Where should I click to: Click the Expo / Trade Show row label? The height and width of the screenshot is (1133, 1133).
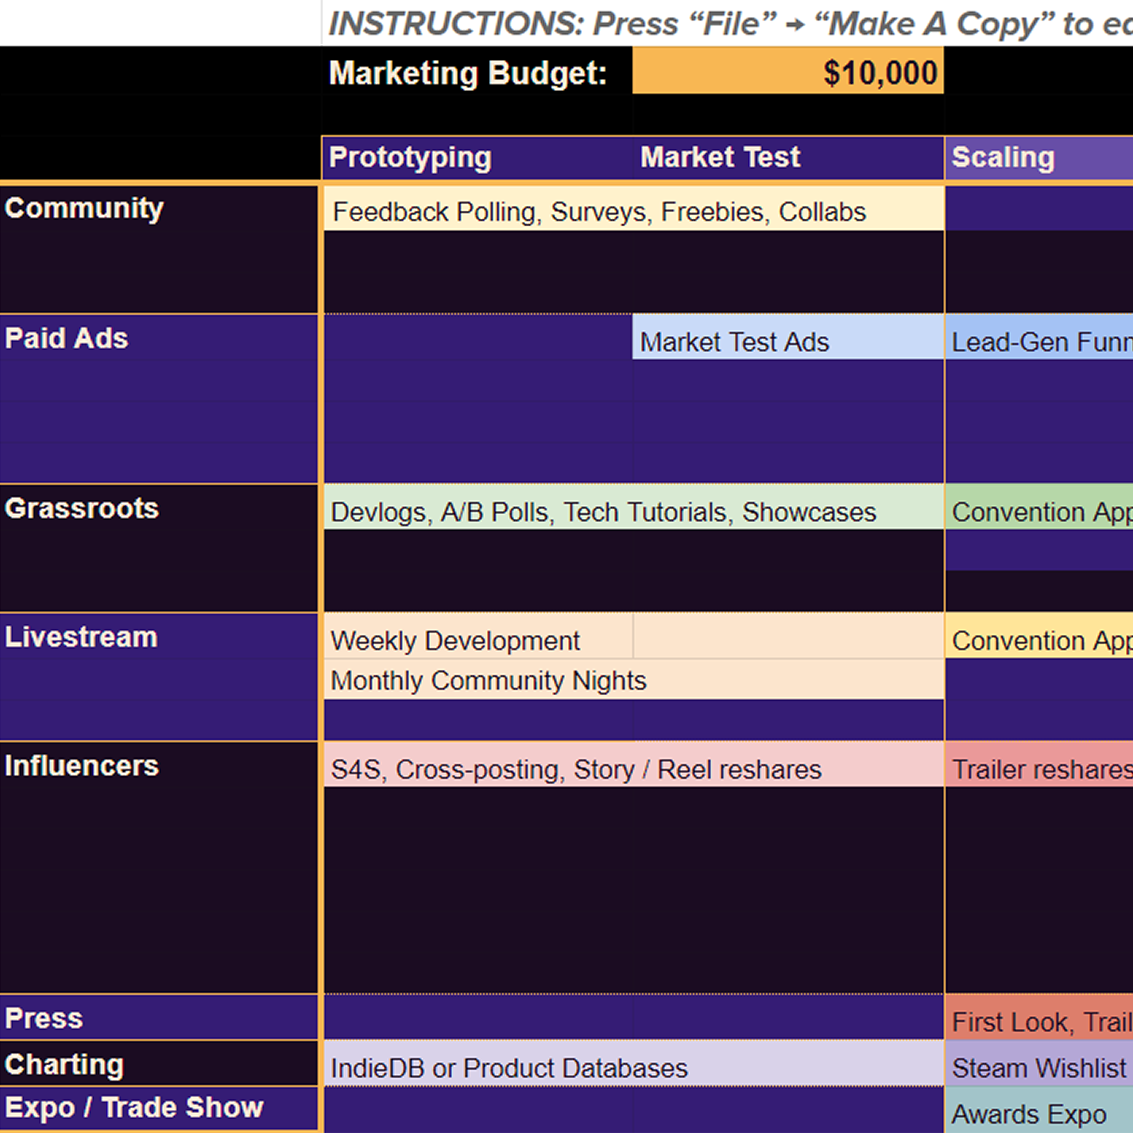(x=159, y=1108)
